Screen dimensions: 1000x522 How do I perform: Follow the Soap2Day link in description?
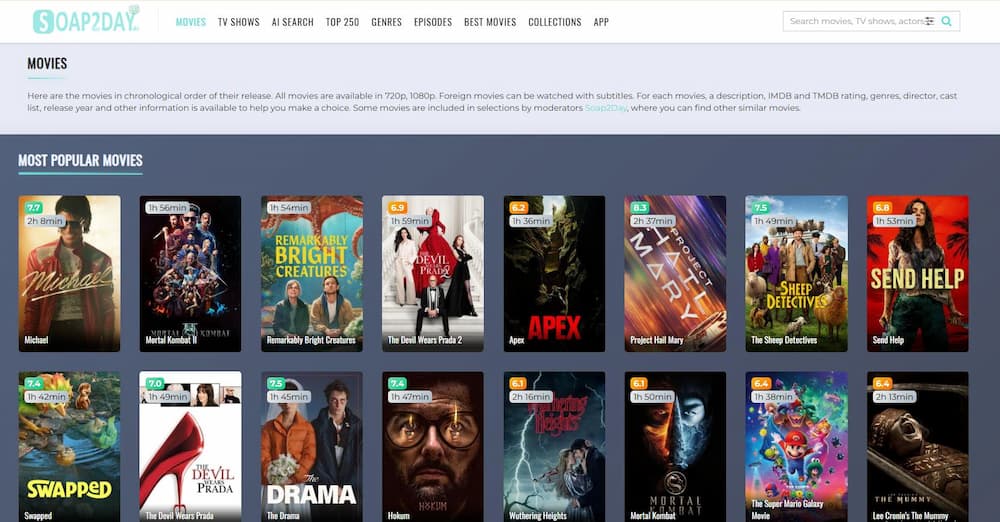pos(606,108)
